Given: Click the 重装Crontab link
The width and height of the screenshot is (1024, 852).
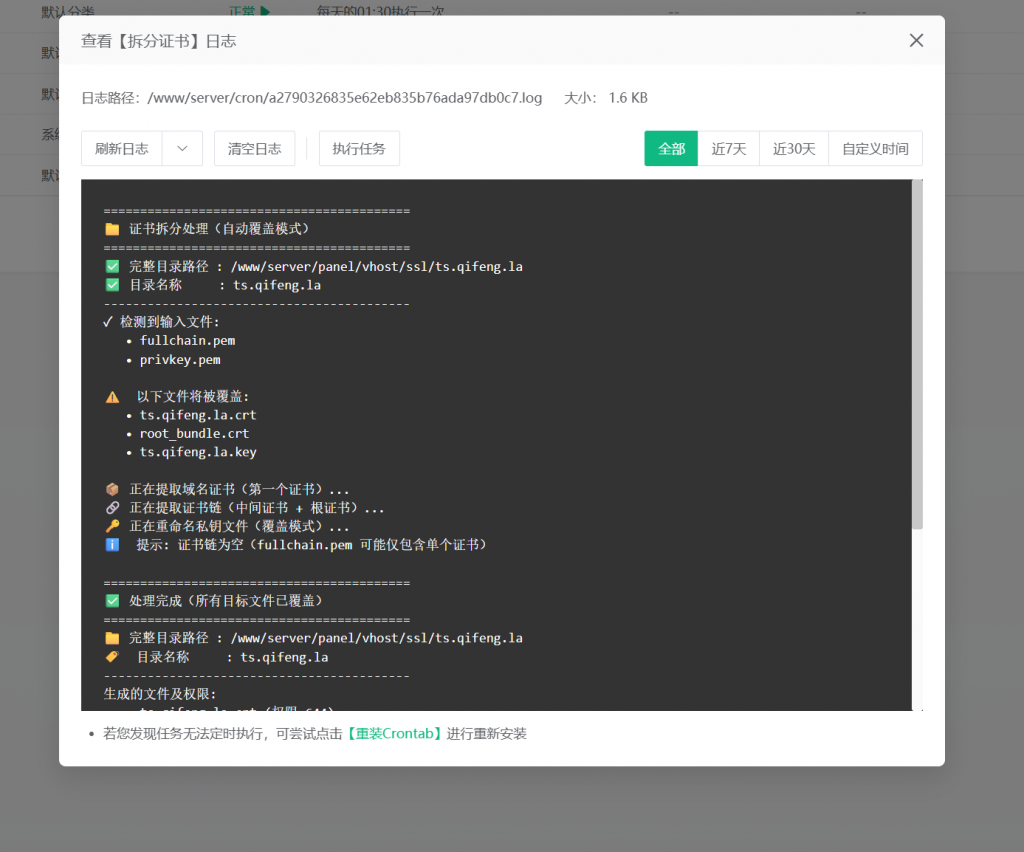Looking at the screenshot, I should 394,734.
